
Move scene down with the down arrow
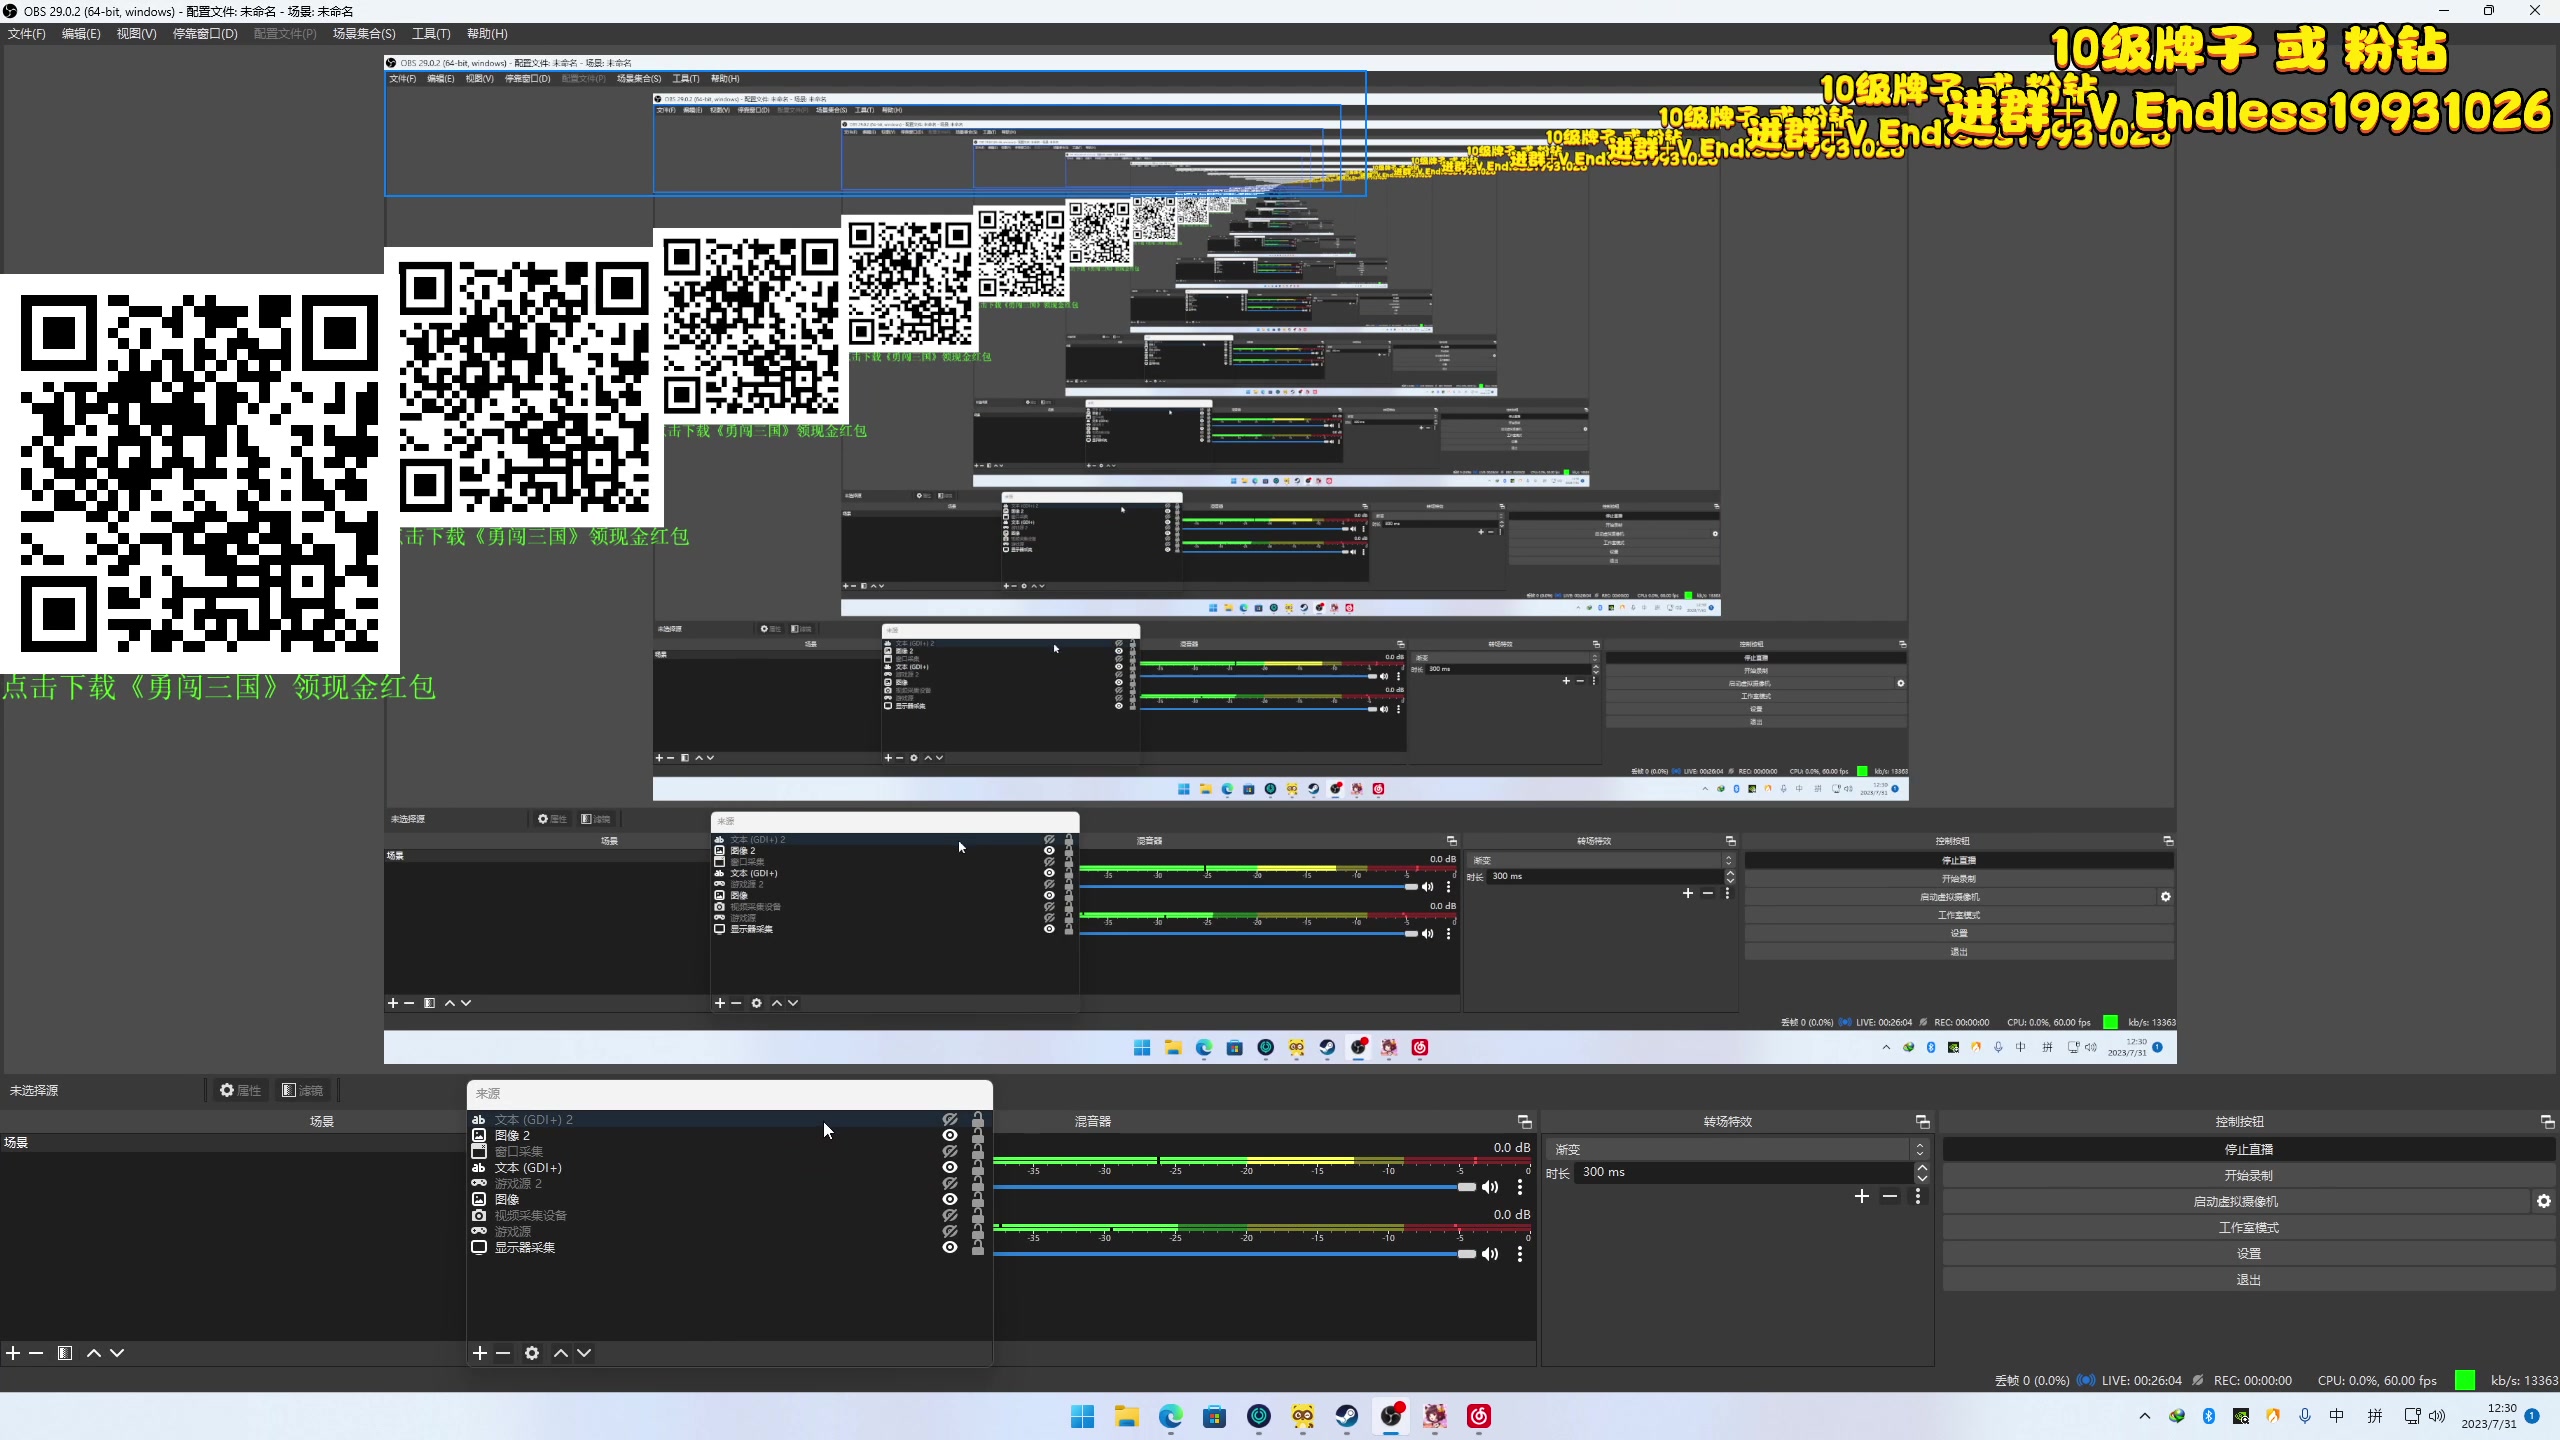(117, 1353)
